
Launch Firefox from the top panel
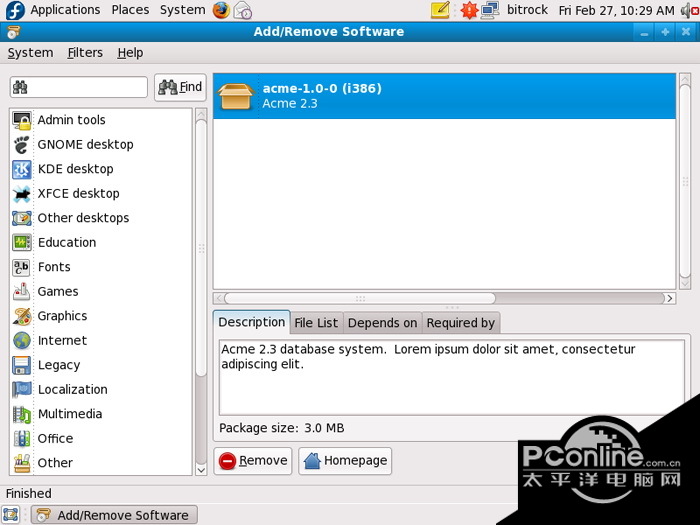pos(221,10)
